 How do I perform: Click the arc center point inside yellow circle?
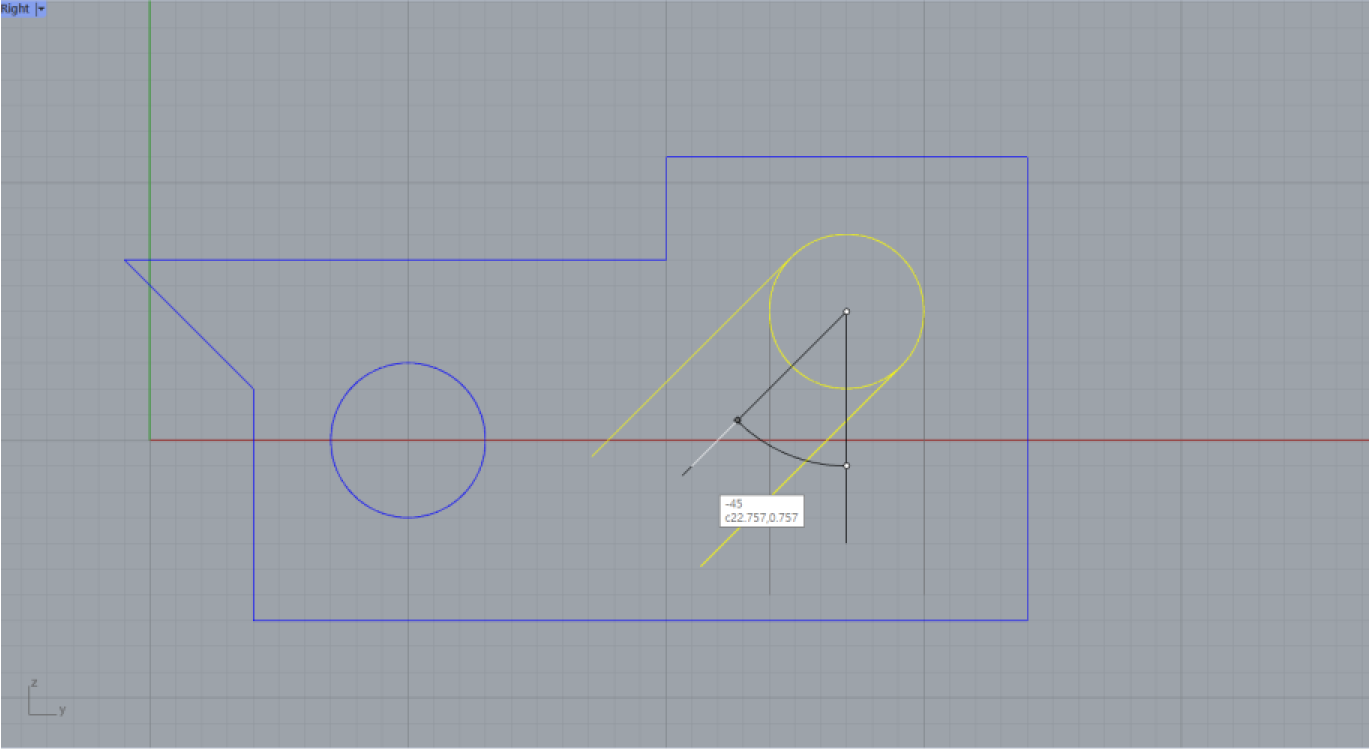pyautogui.click(x=846, y=312)
